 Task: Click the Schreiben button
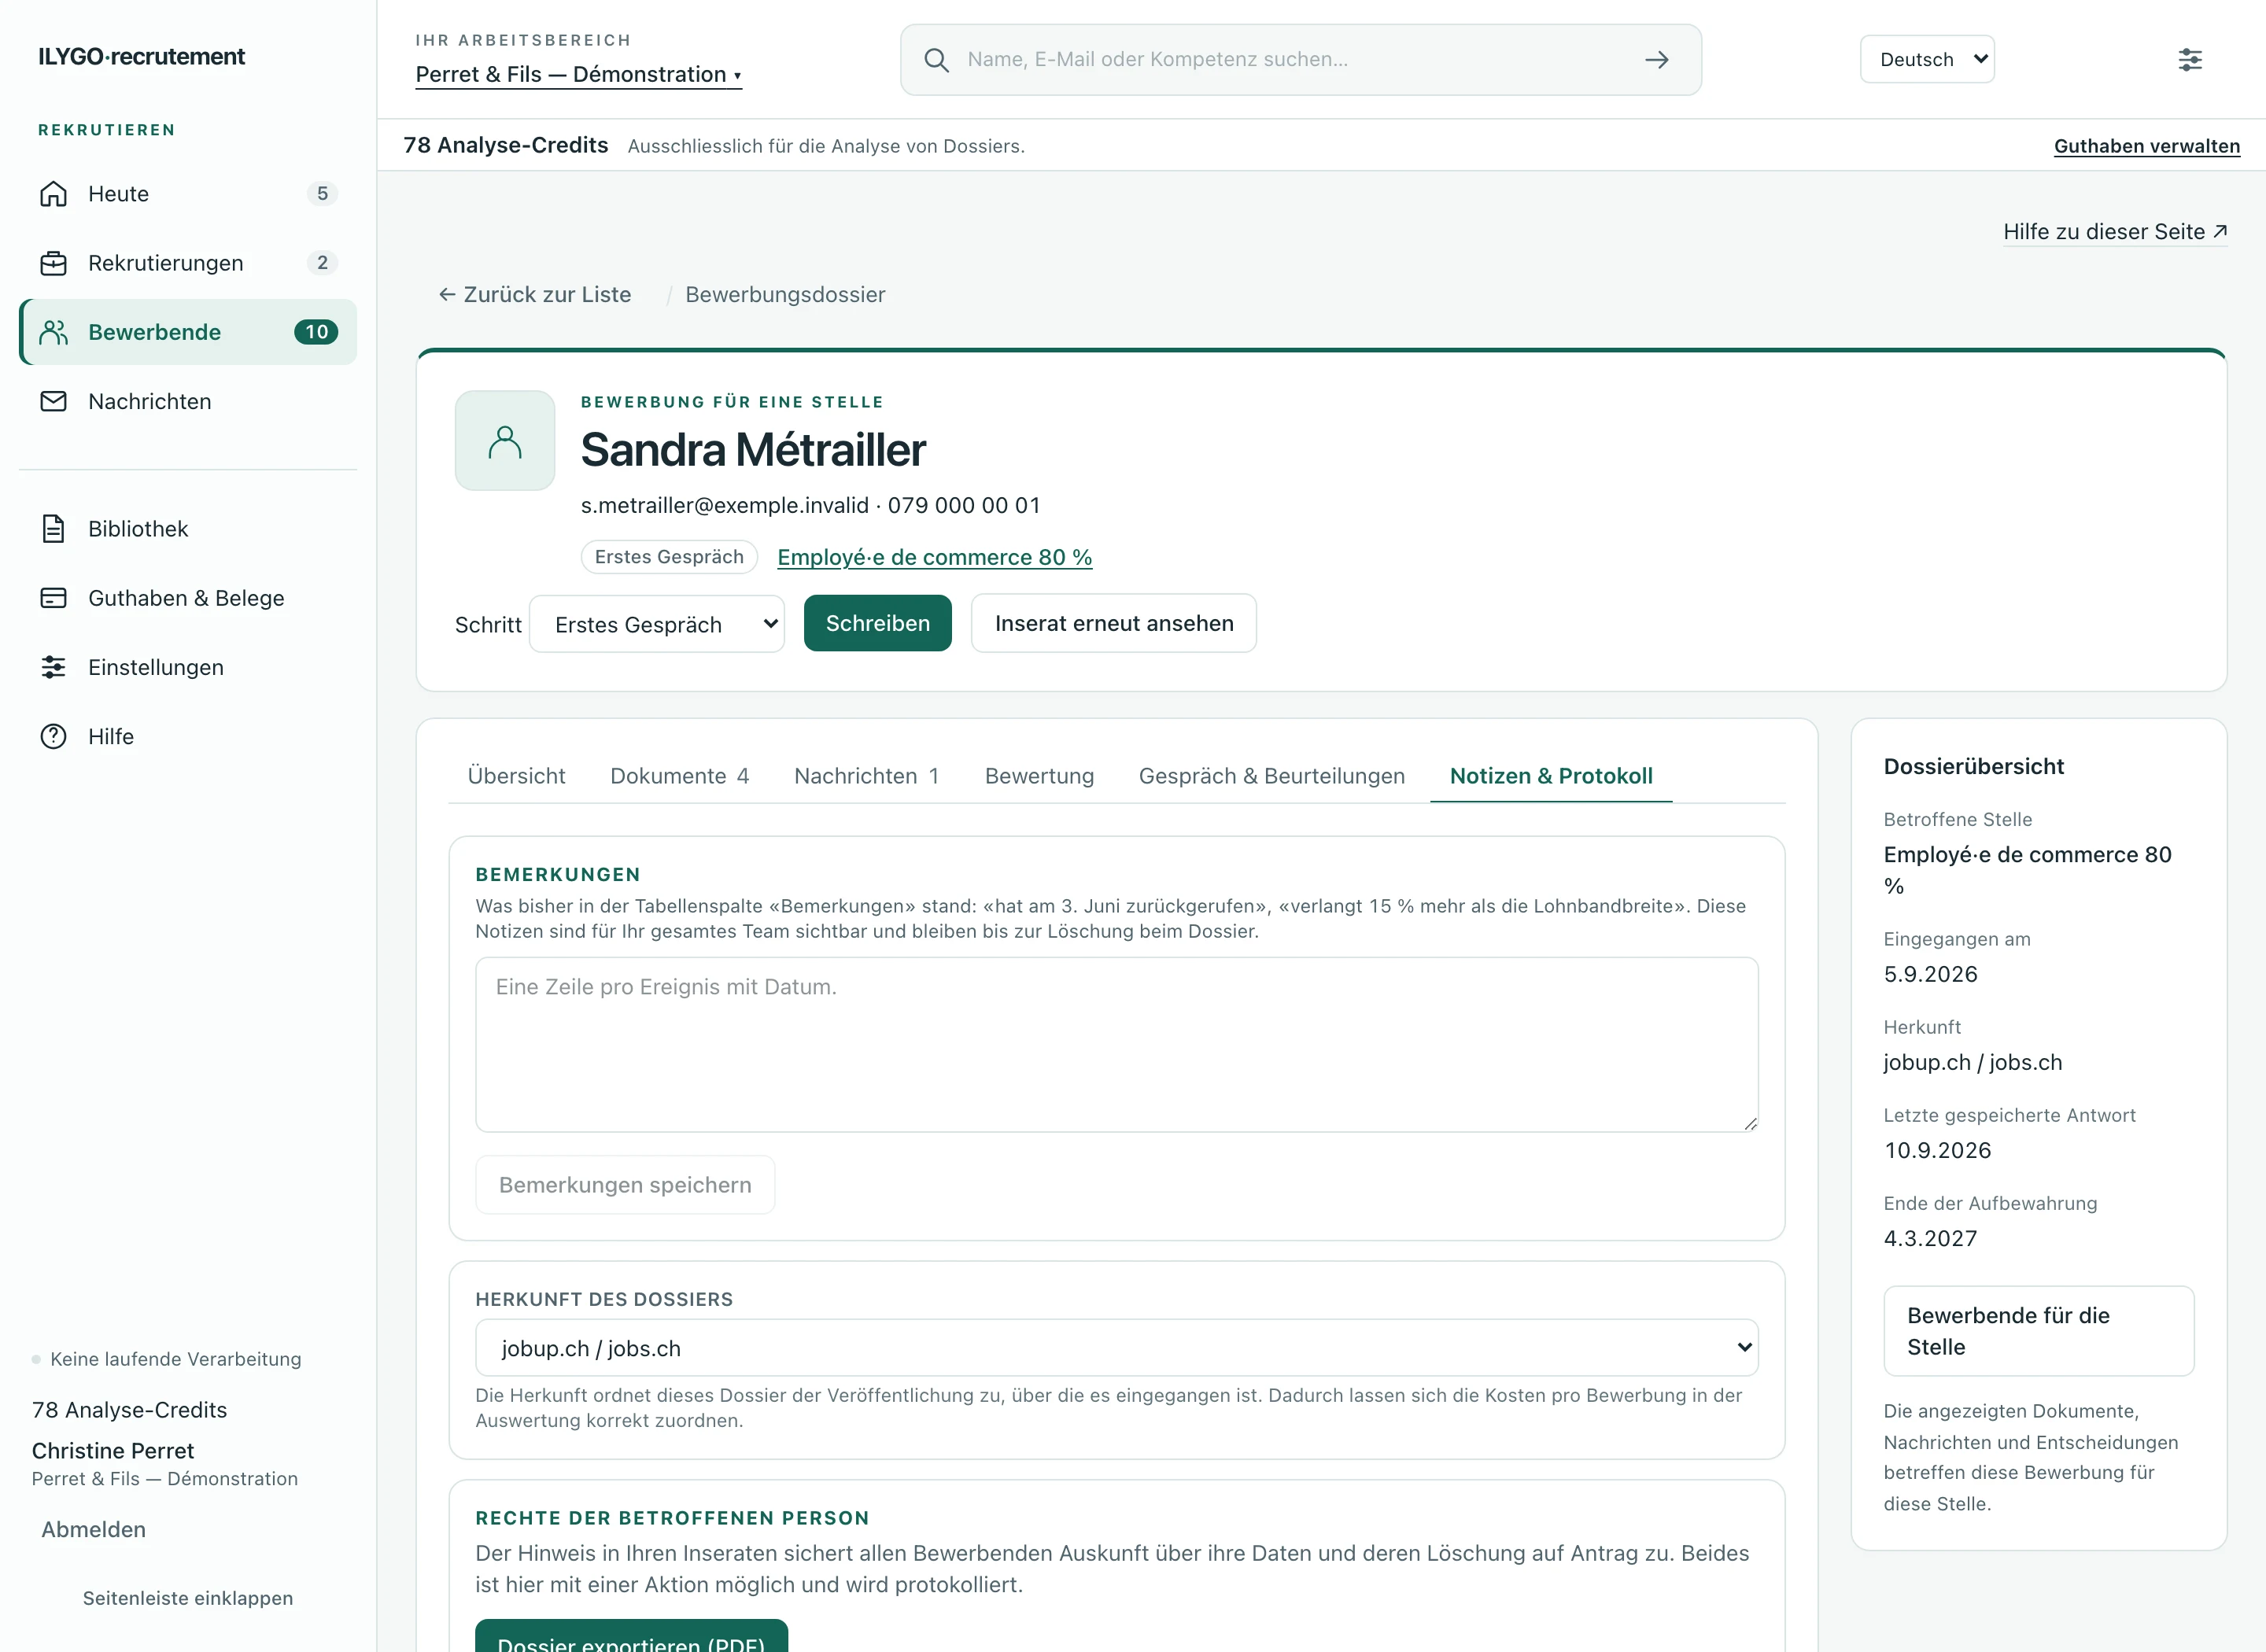point(878,623)
